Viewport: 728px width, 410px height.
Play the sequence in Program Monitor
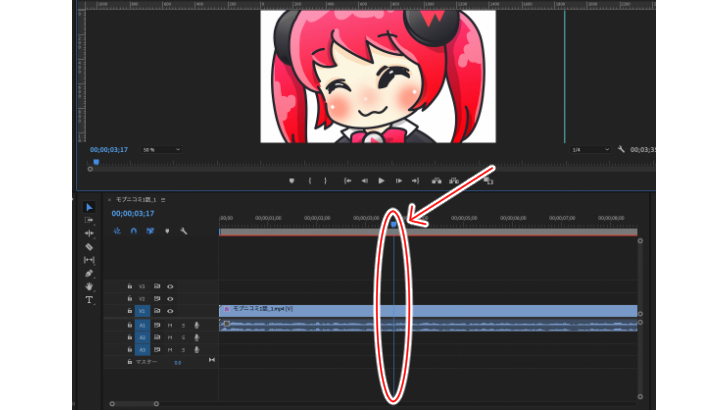click(381, 181)
